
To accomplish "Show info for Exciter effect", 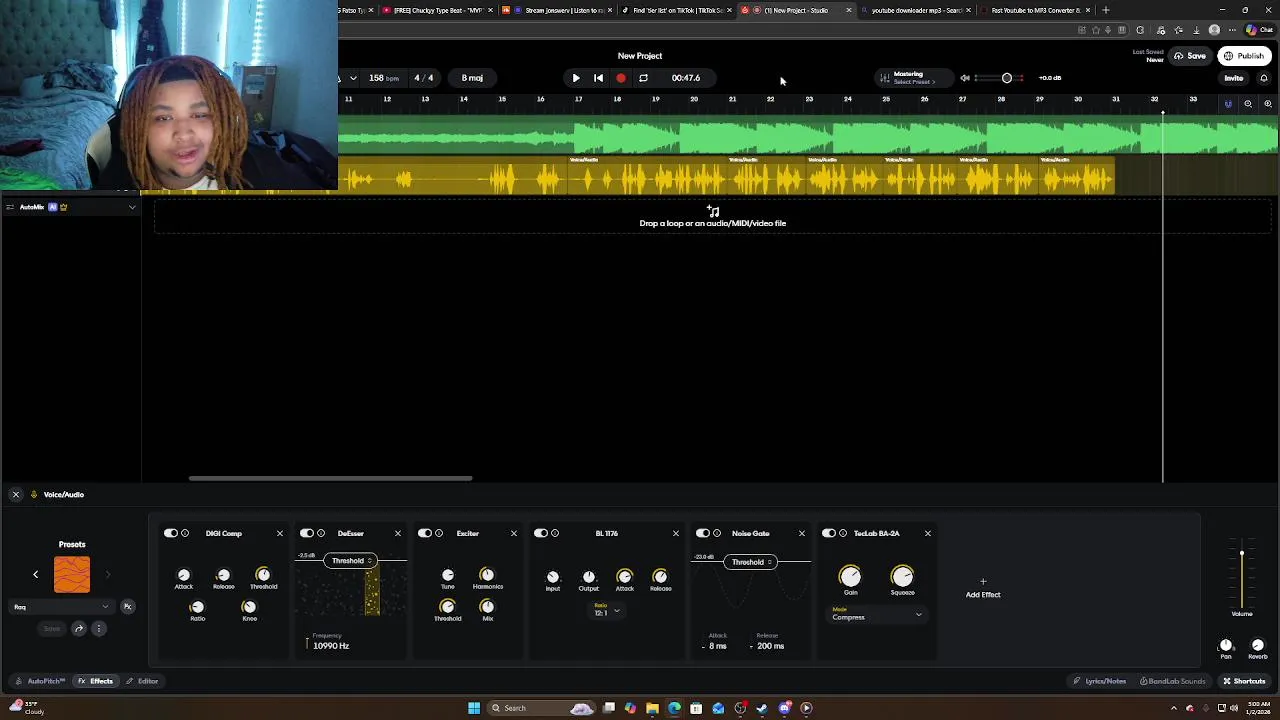I will click(x=439, y=533).
